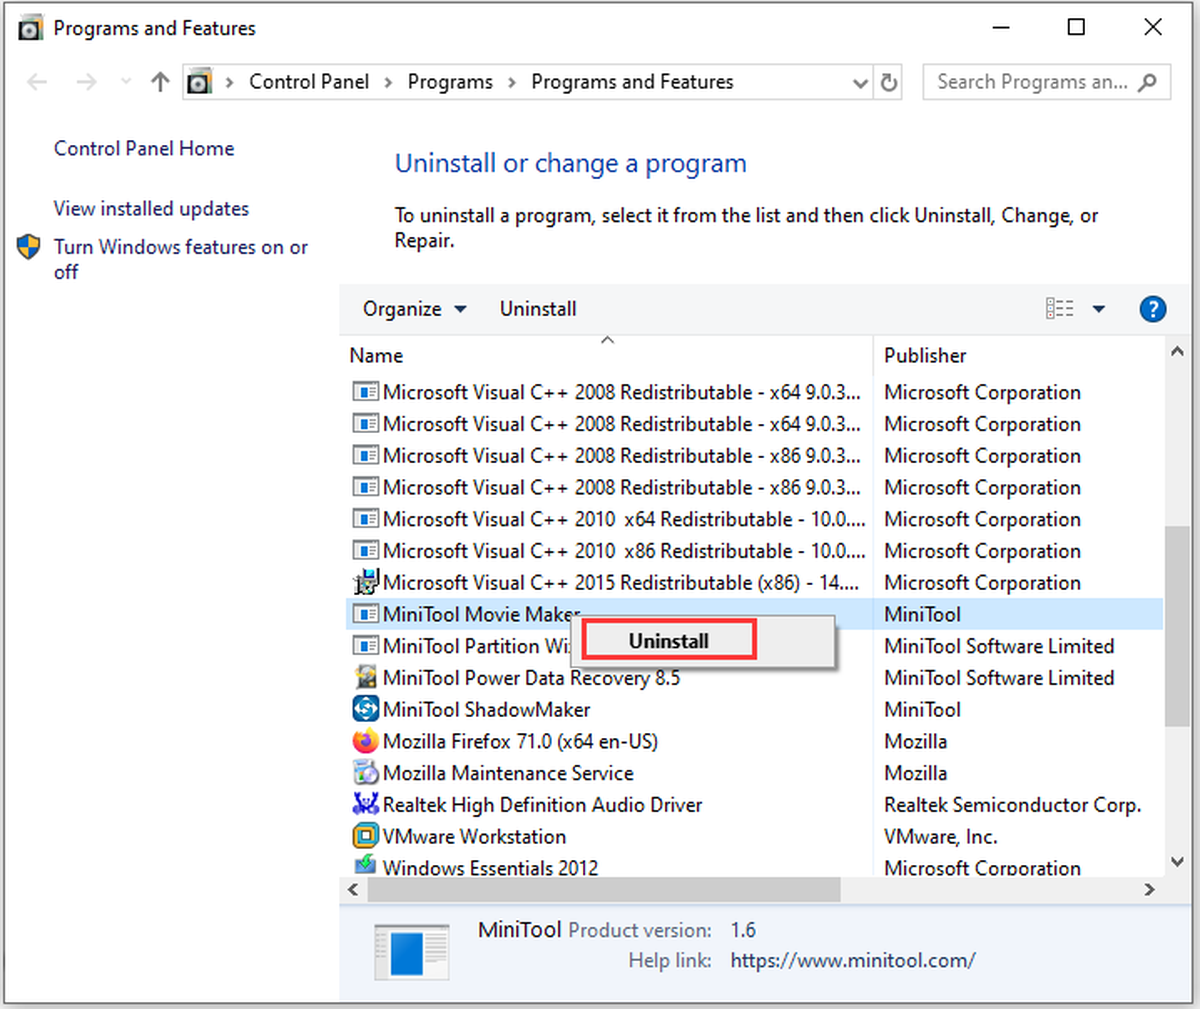Open Turn Windows features on or off
1200x1009 pixels.
(181, 259)
